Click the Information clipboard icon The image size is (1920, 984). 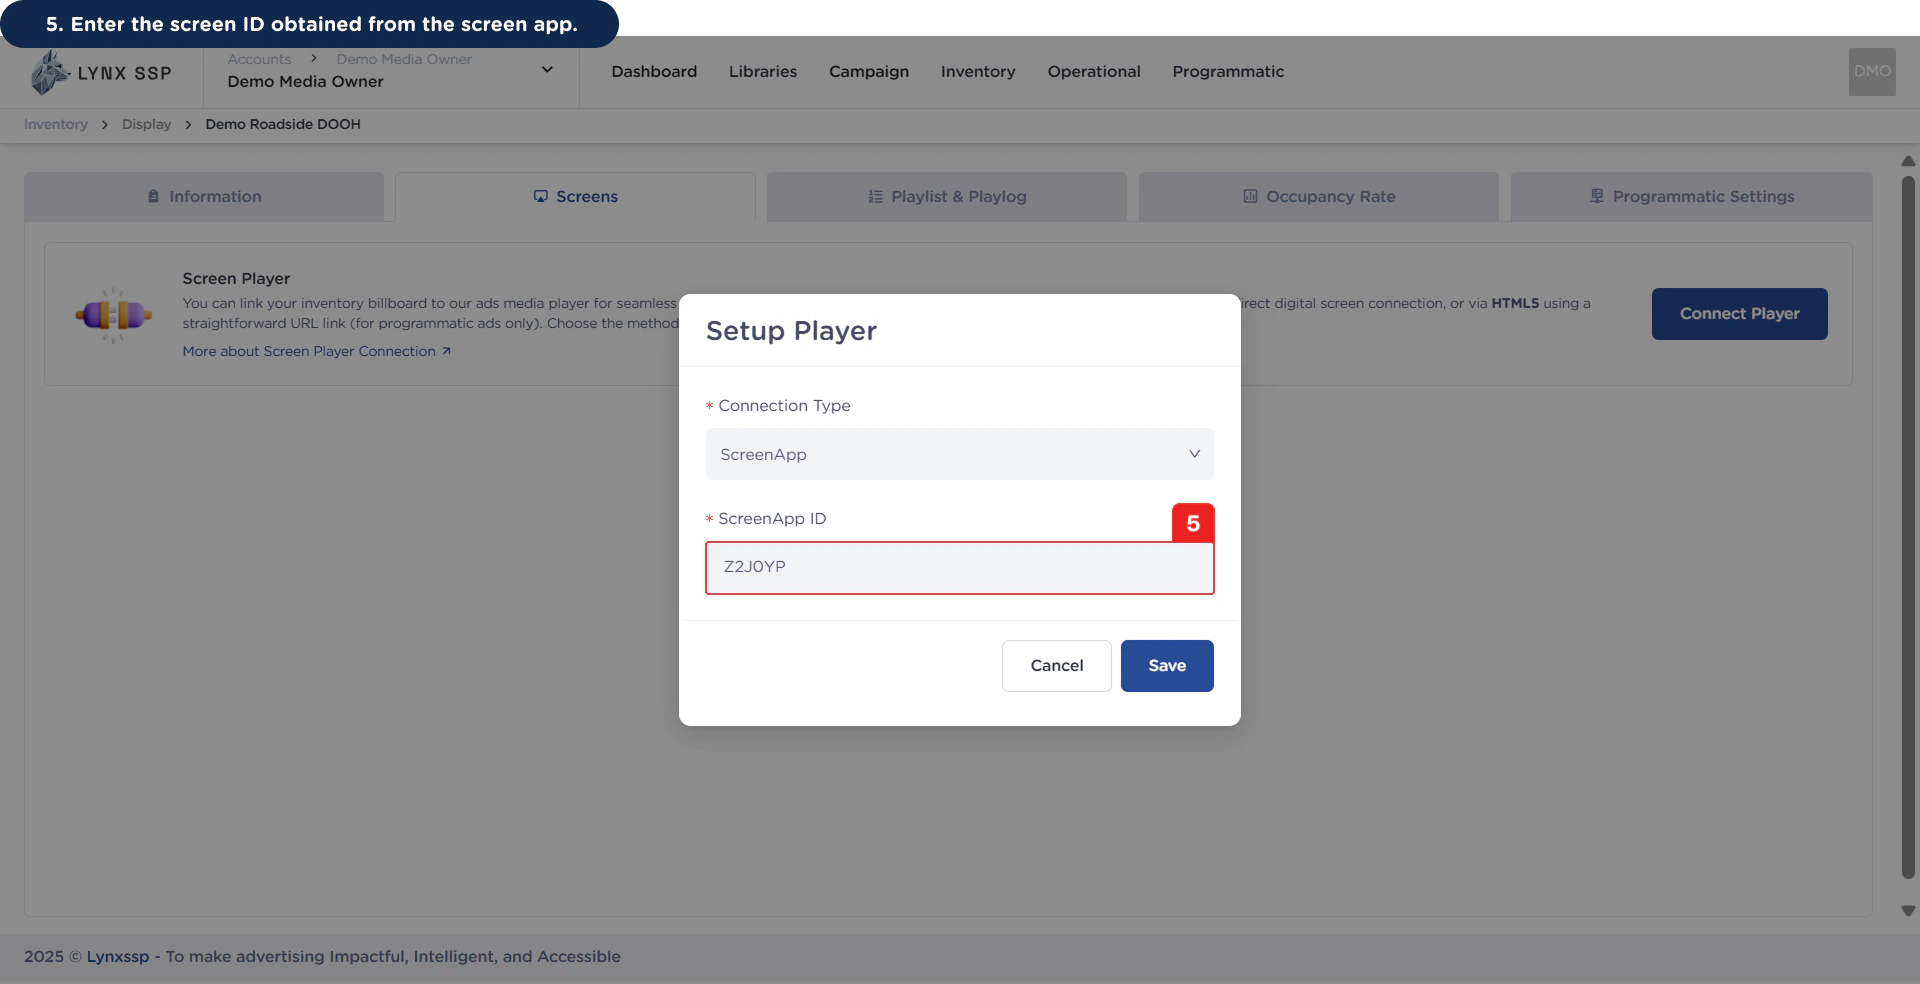click(x=152, y=196)
